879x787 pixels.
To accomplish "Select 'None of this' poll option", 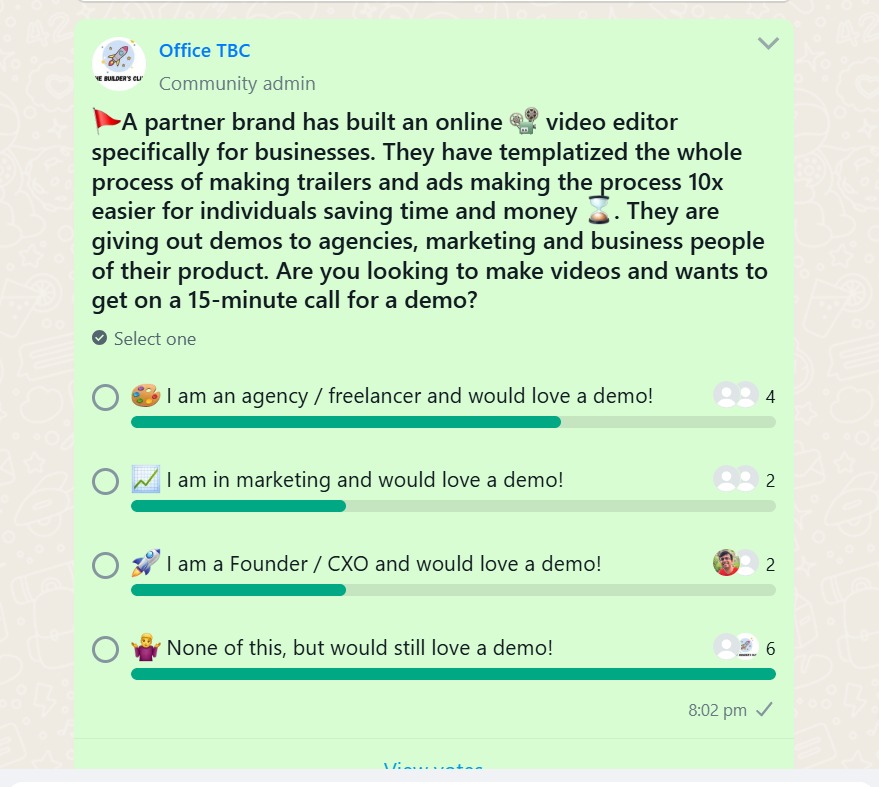I will 105,649.
